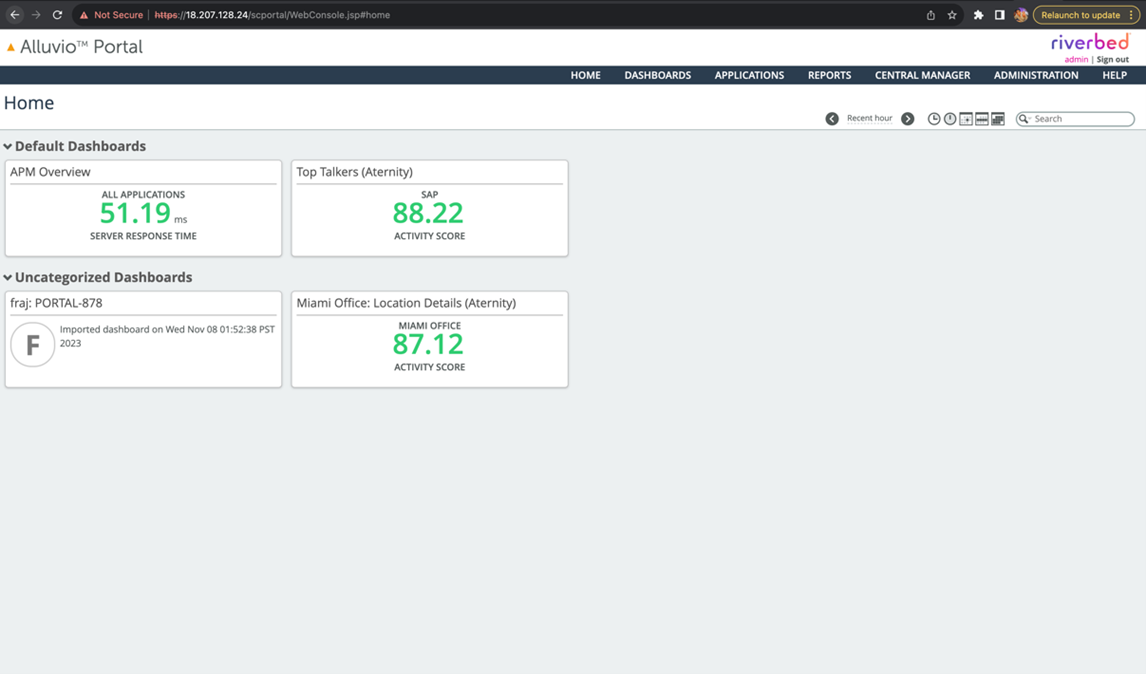Go to the previous time range arrow
The height and width of the screenshot is (674, 1146).
832,119
